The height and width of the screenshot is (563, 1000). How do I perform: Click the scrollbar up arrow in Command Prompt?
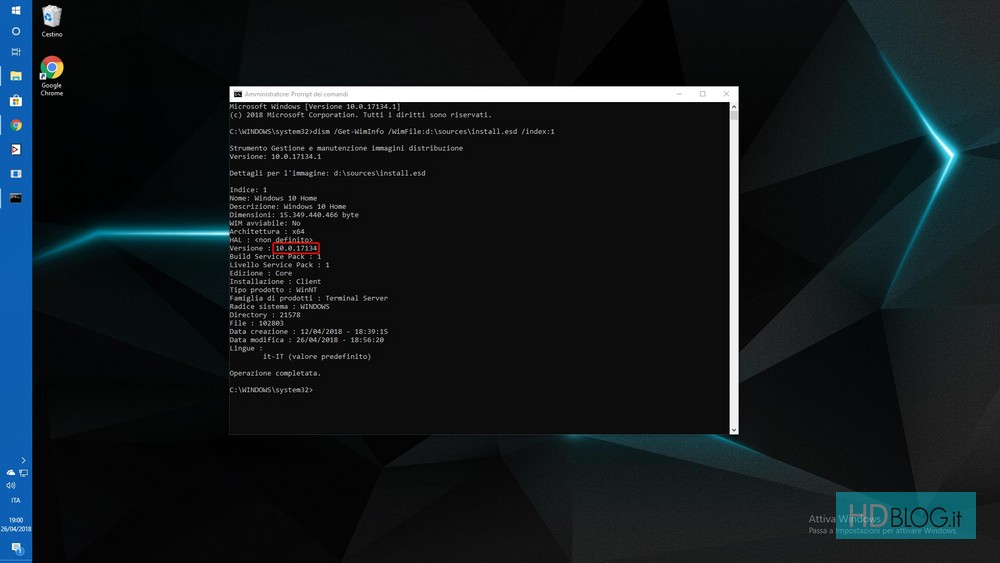coord(734,105)
